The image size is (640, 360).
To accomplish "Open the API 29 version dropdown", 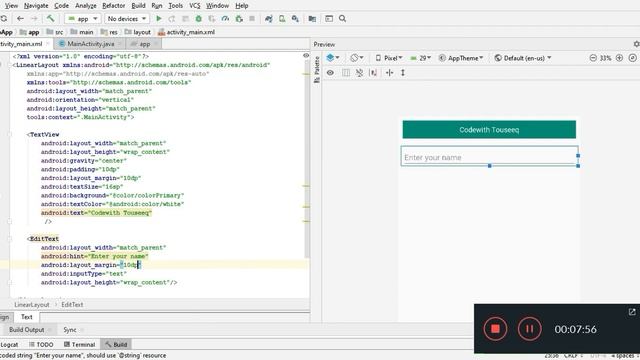I will (x=420, y=58).
